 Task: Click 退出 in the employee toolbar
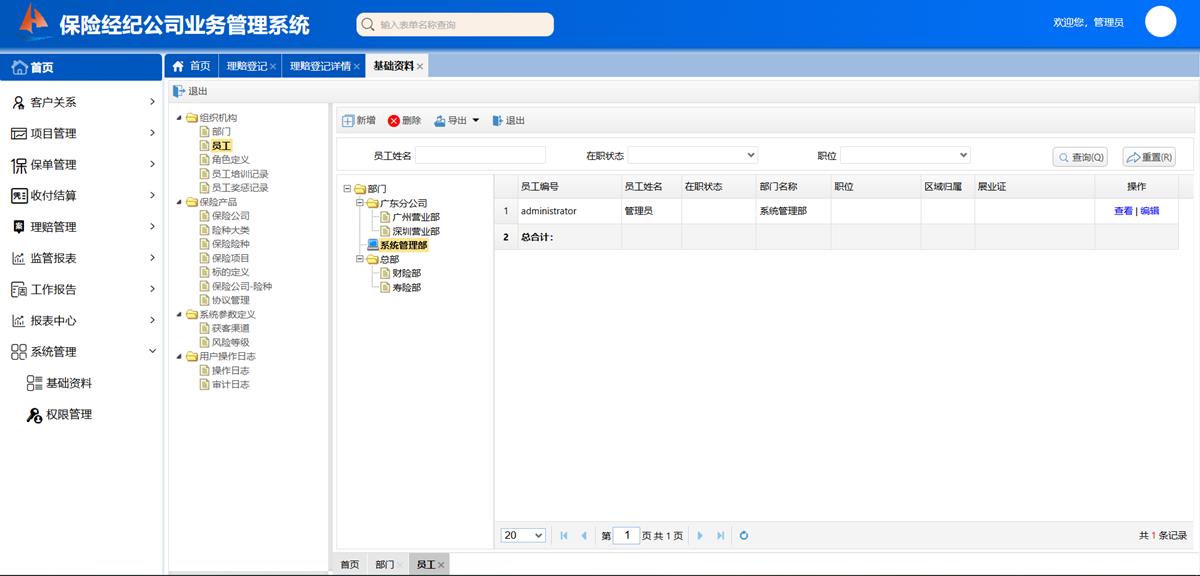[508, 121]
